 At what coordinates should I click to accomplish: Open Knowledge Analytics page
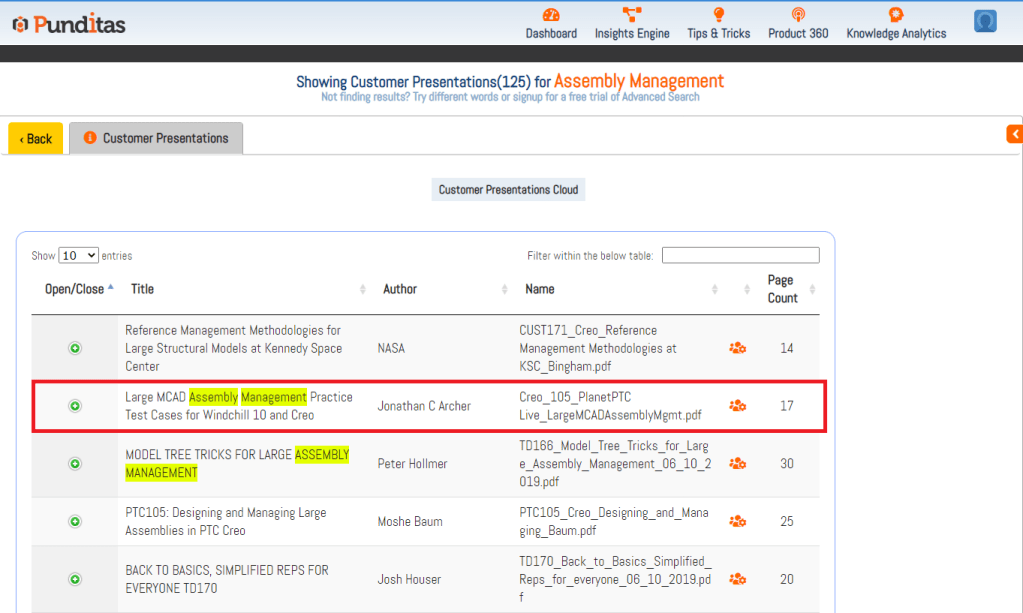point(896,23)
